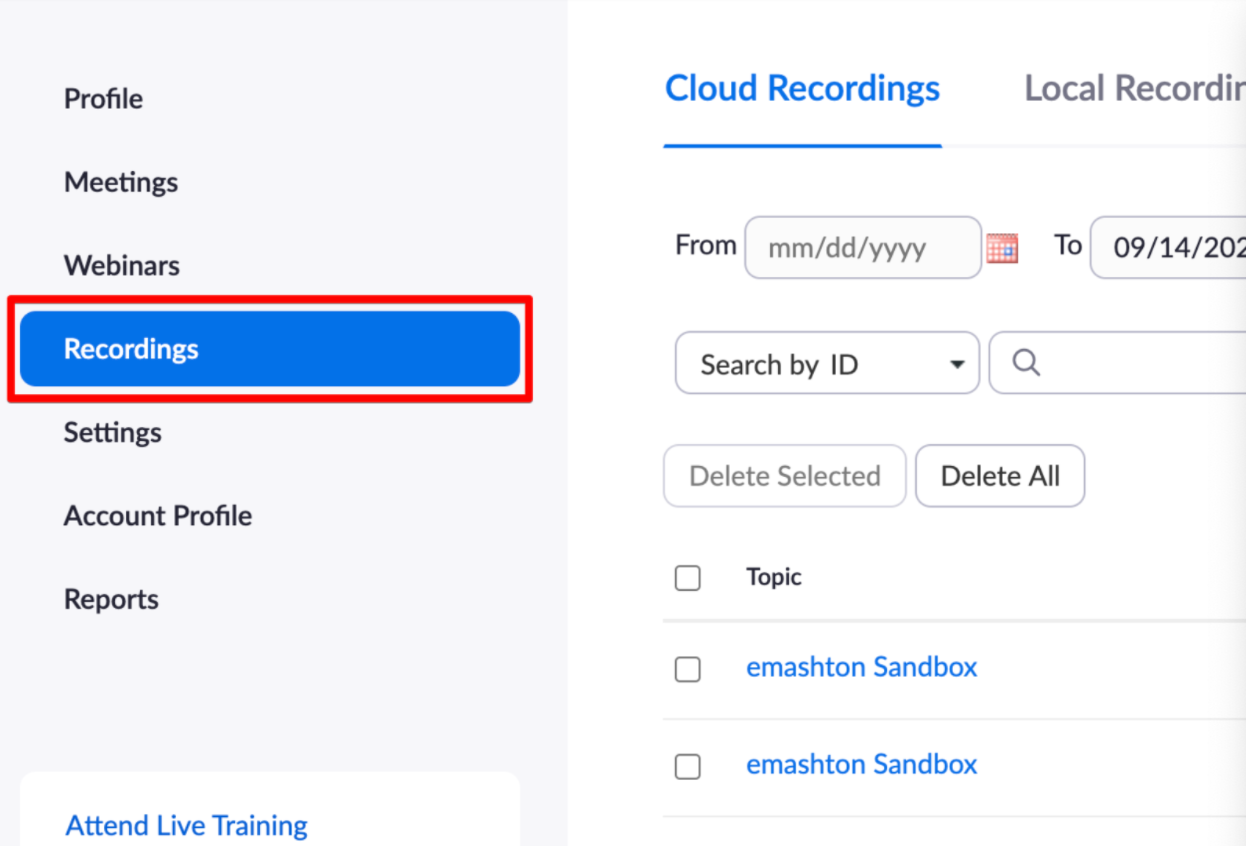Open Profile in the sidebar

click(x=103, y=99)
